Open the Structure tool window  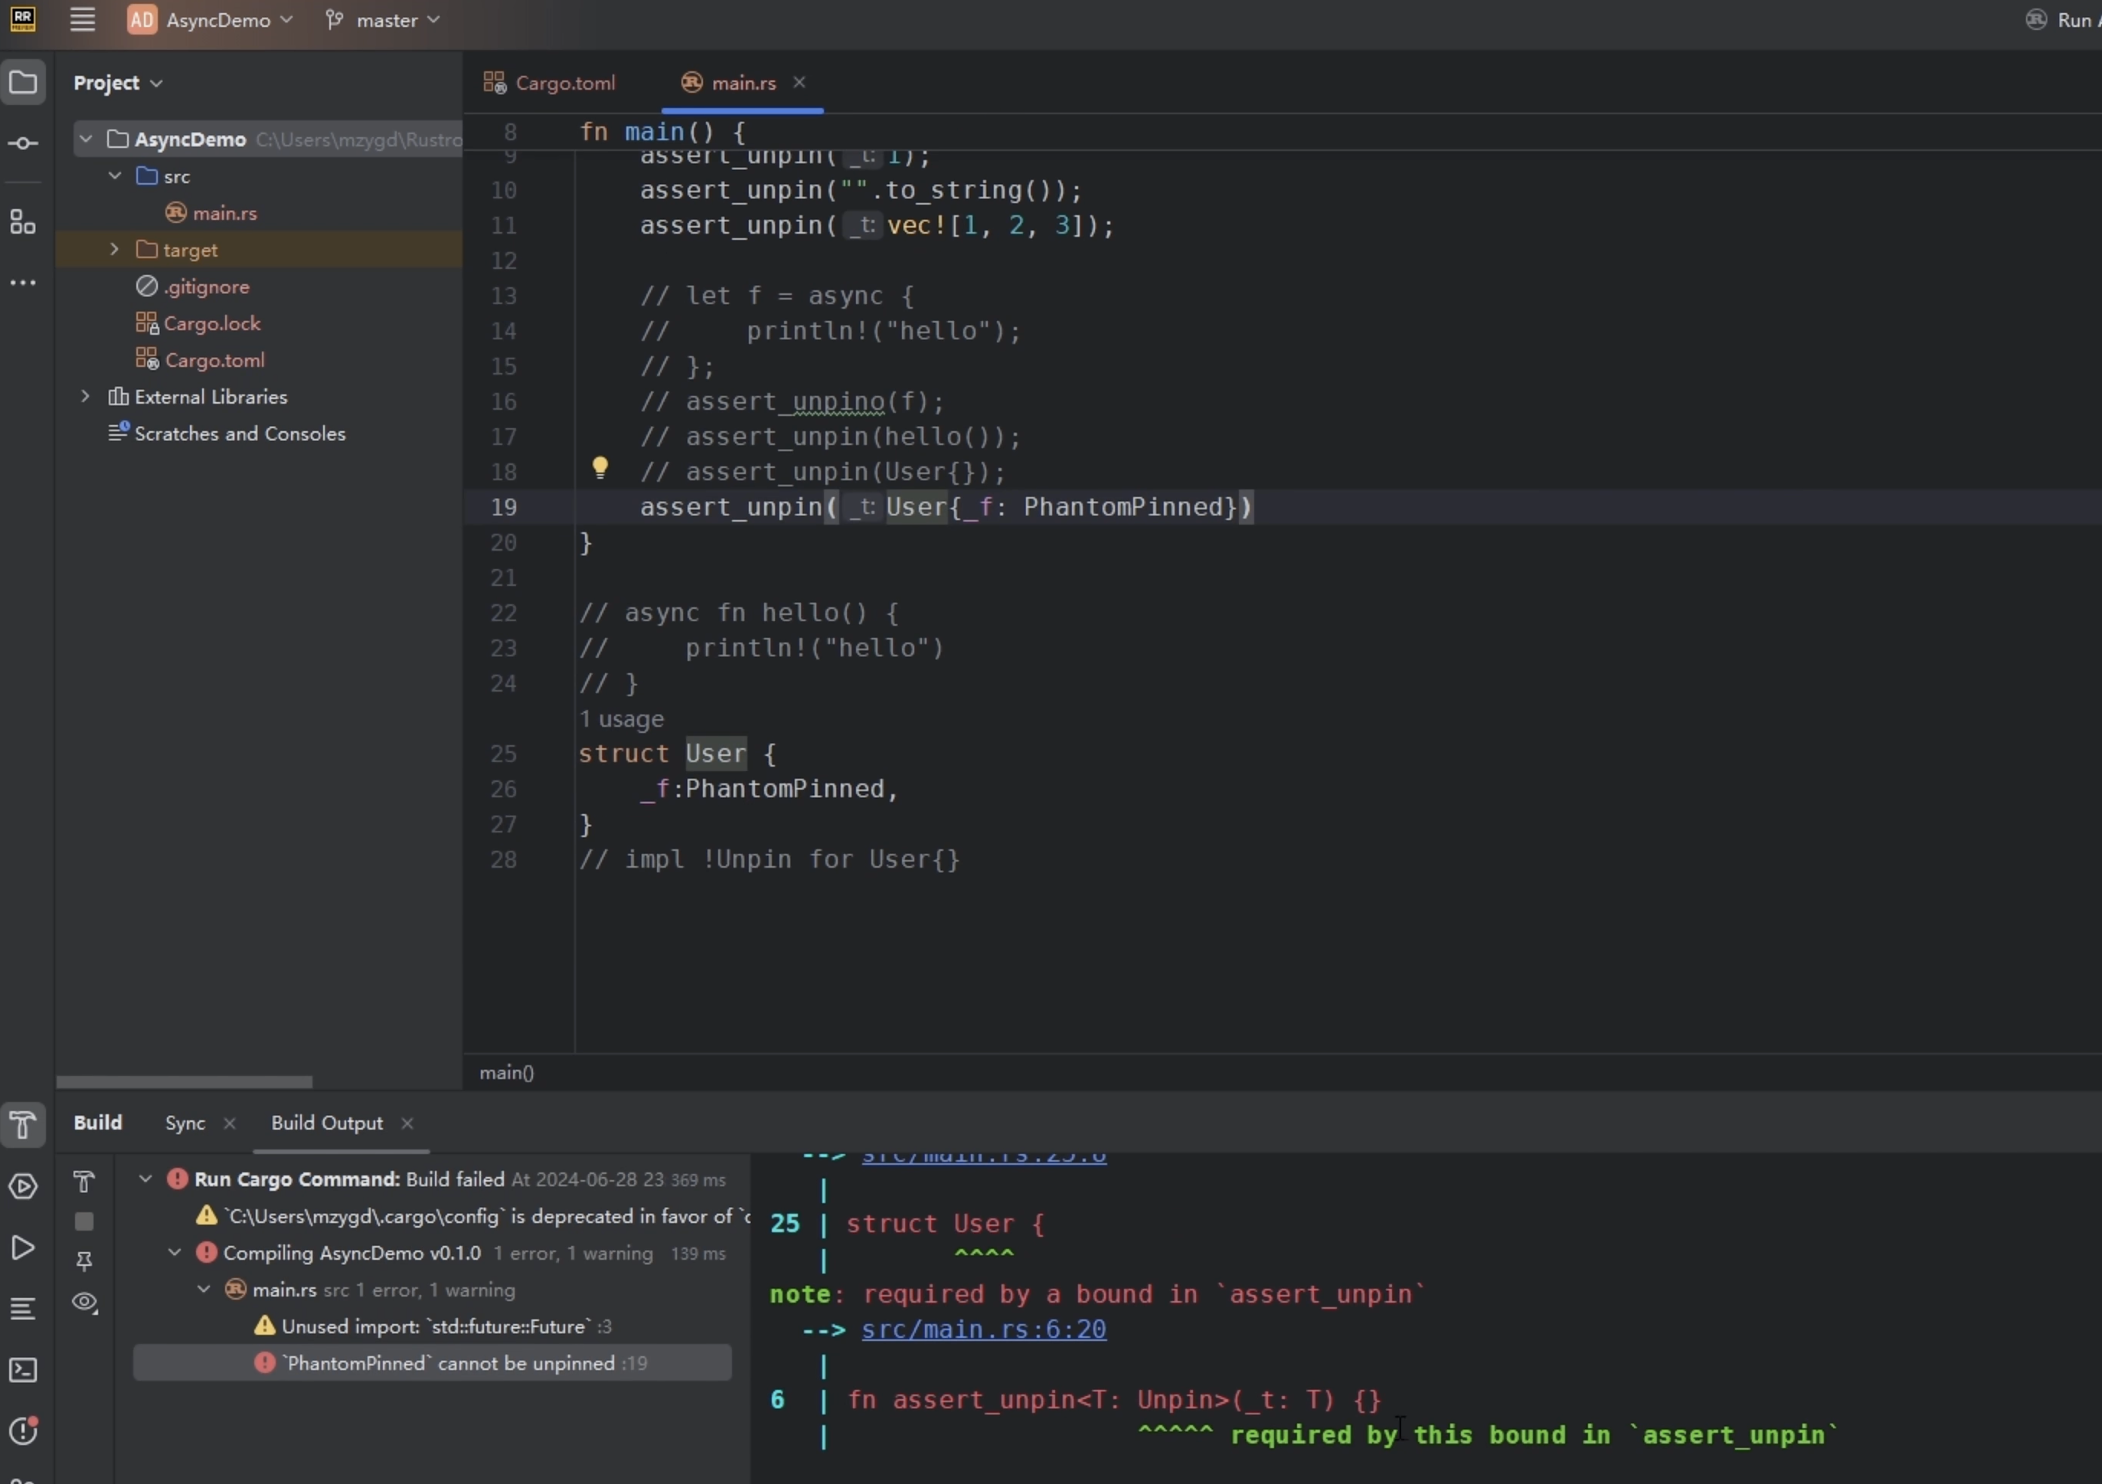coord(23,222)
